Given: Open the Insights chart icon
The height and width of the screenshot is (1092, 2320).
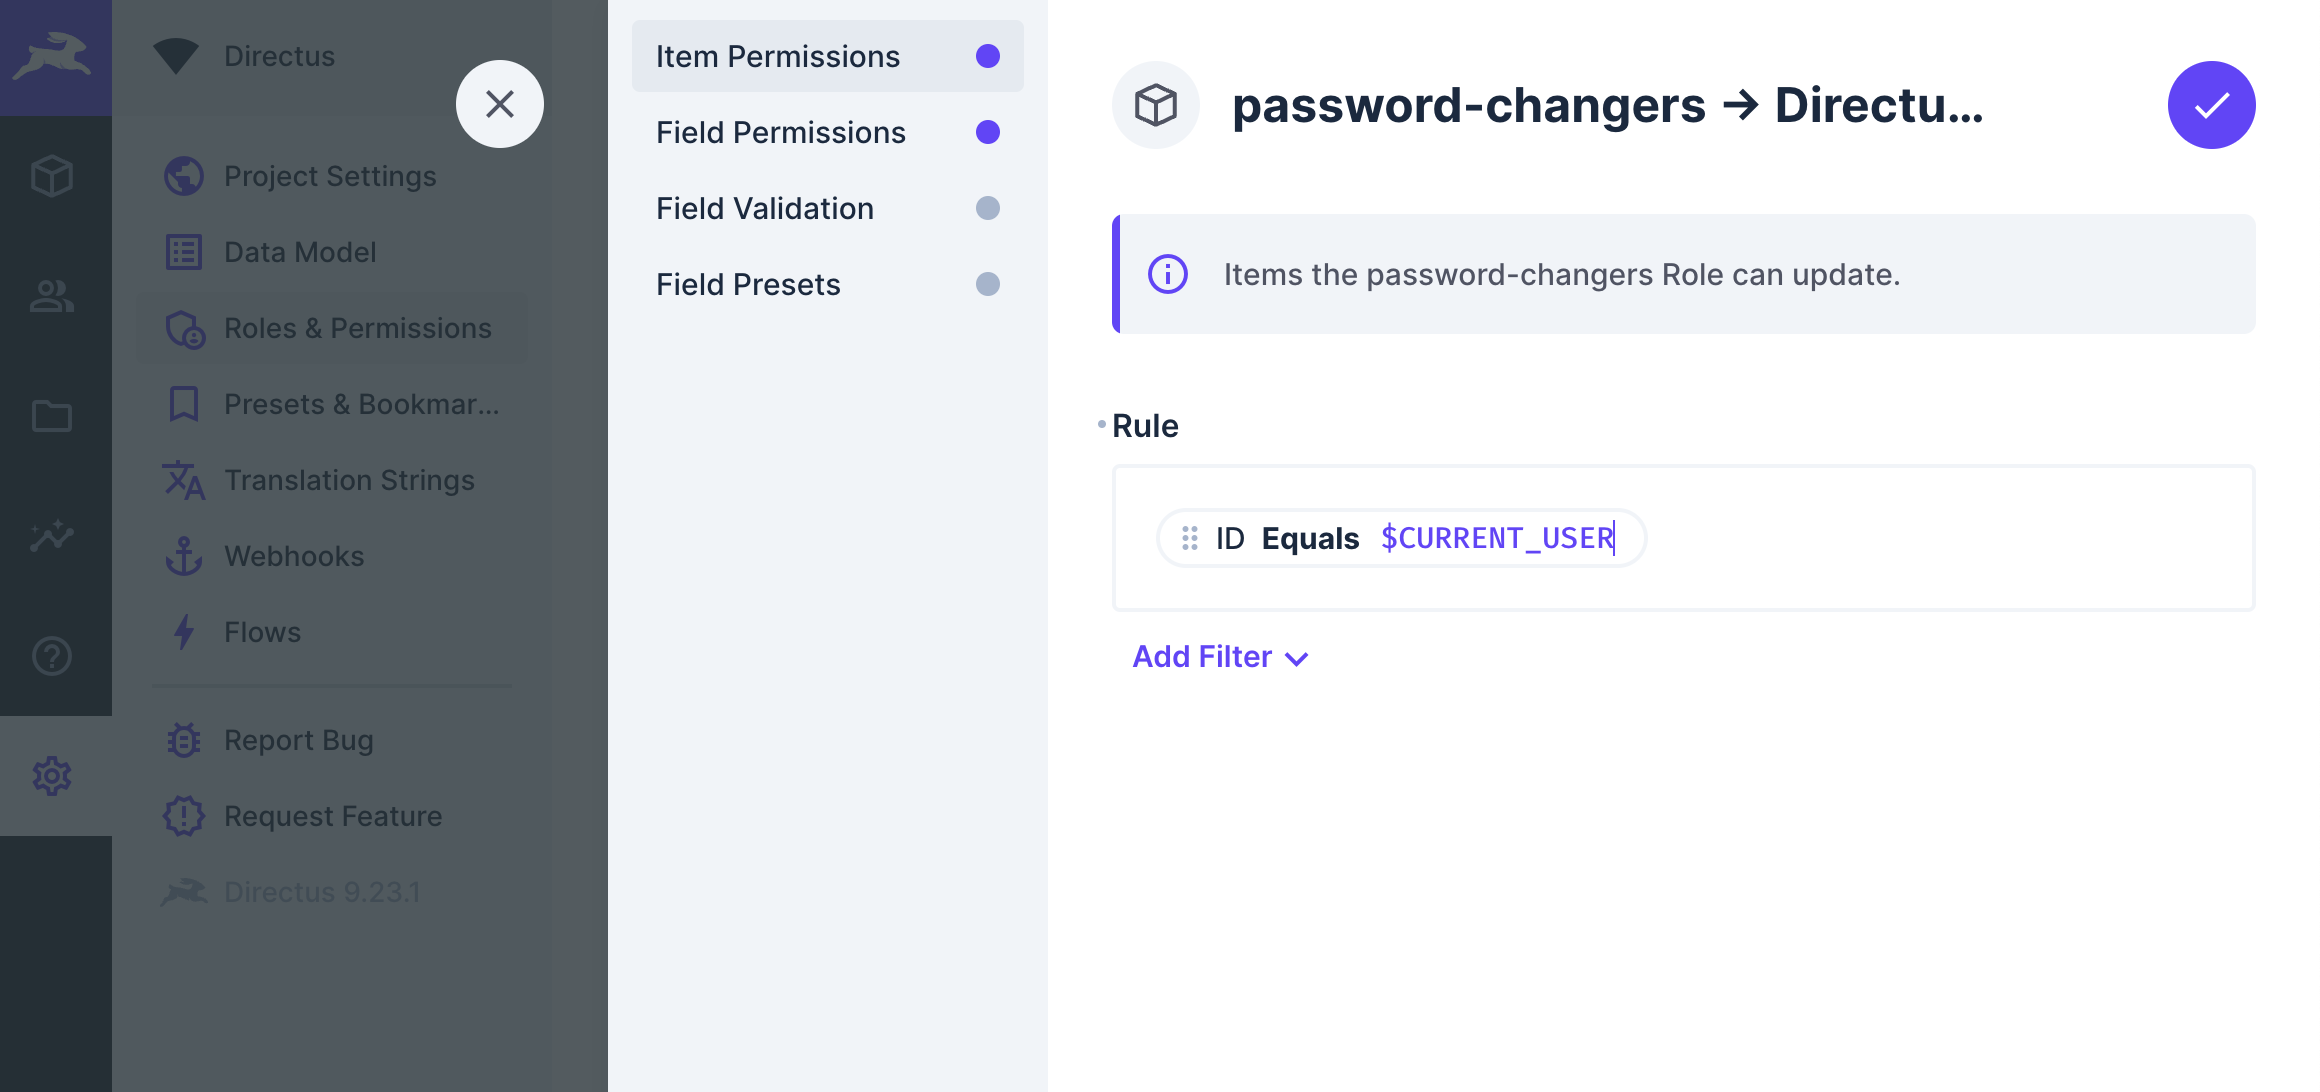Looking at the screenshot, I should [x=52, y=536].
